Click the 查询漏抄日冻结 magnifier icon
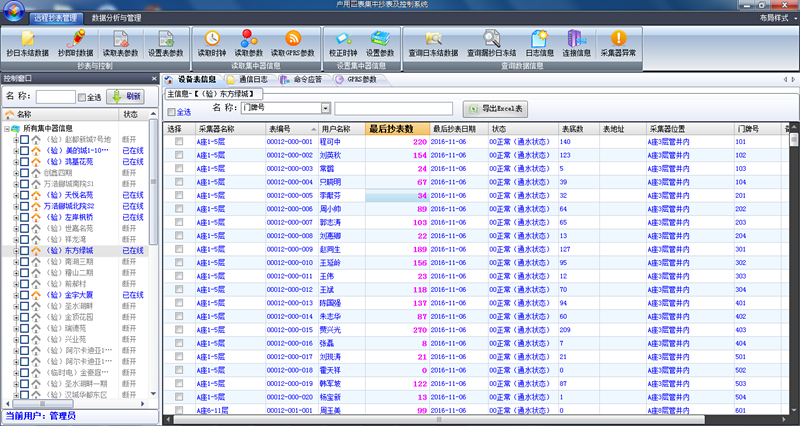 (x=492, y=39)
